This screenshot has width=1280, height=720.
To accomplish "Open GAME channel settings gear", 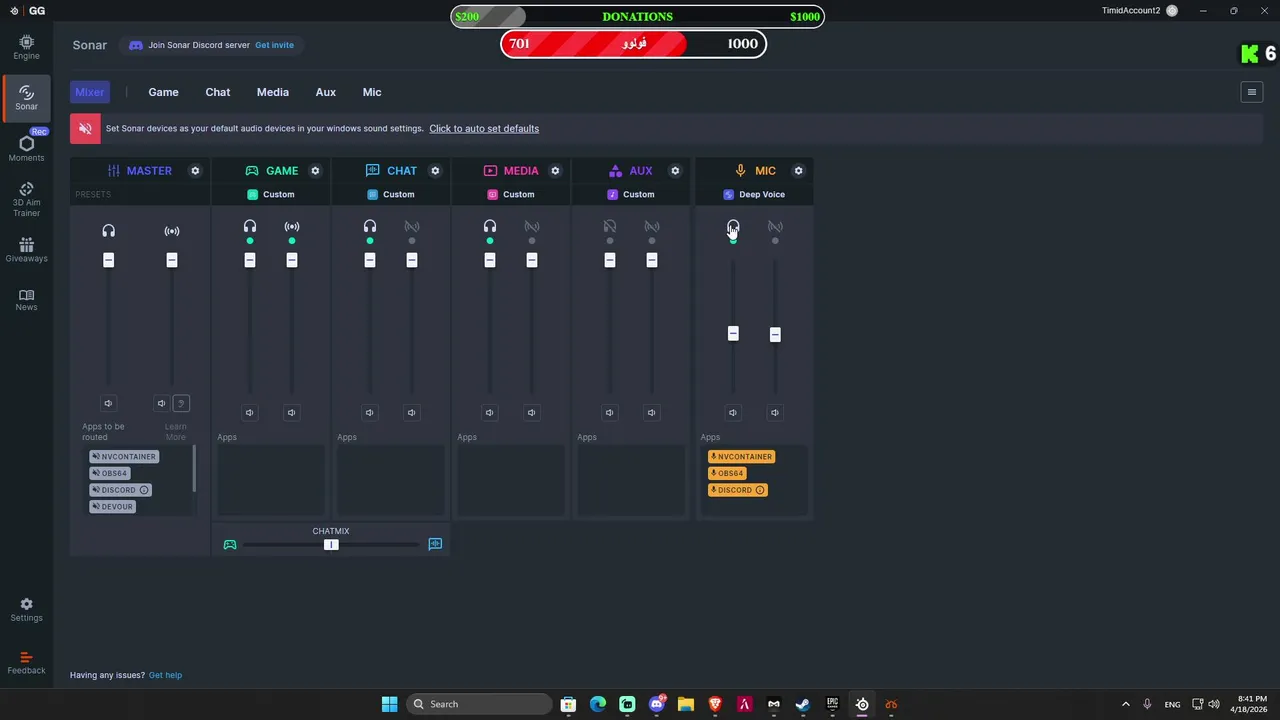I will pos(315,171).
